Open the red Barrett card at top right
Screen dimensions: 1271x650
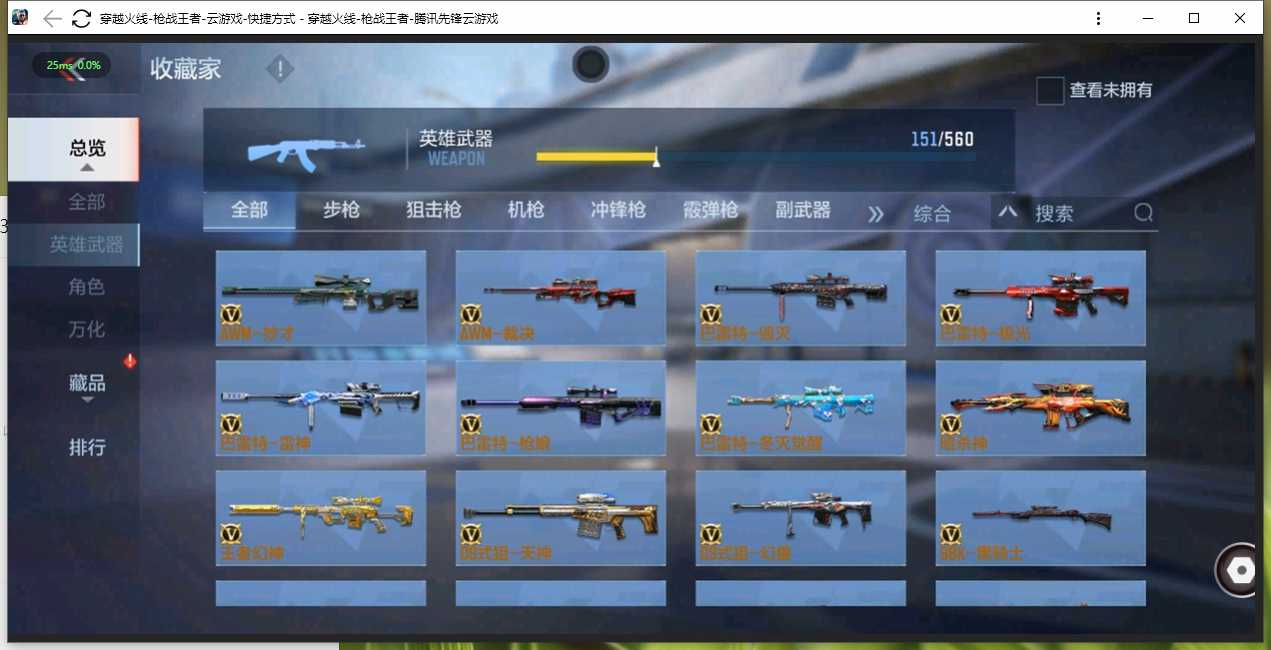point(1041,298)
